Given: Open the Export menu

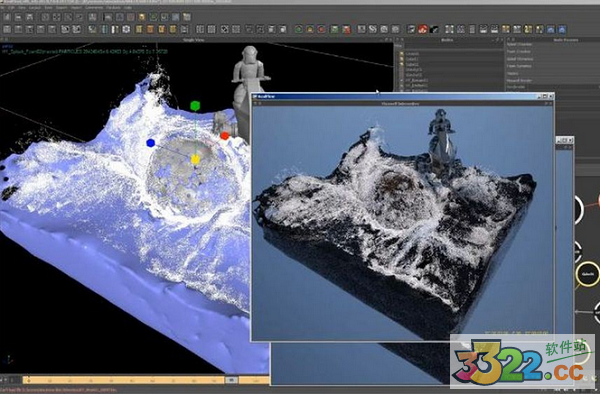Looking at the screenshot, I should pos(61,8).
